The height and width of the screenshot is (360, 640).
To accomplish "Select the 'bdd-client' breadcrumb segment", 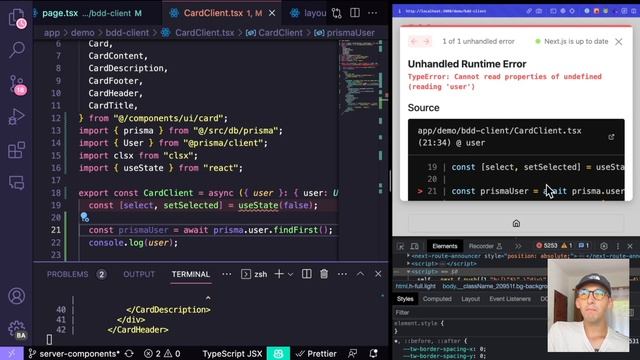I will tap(127, 33).
